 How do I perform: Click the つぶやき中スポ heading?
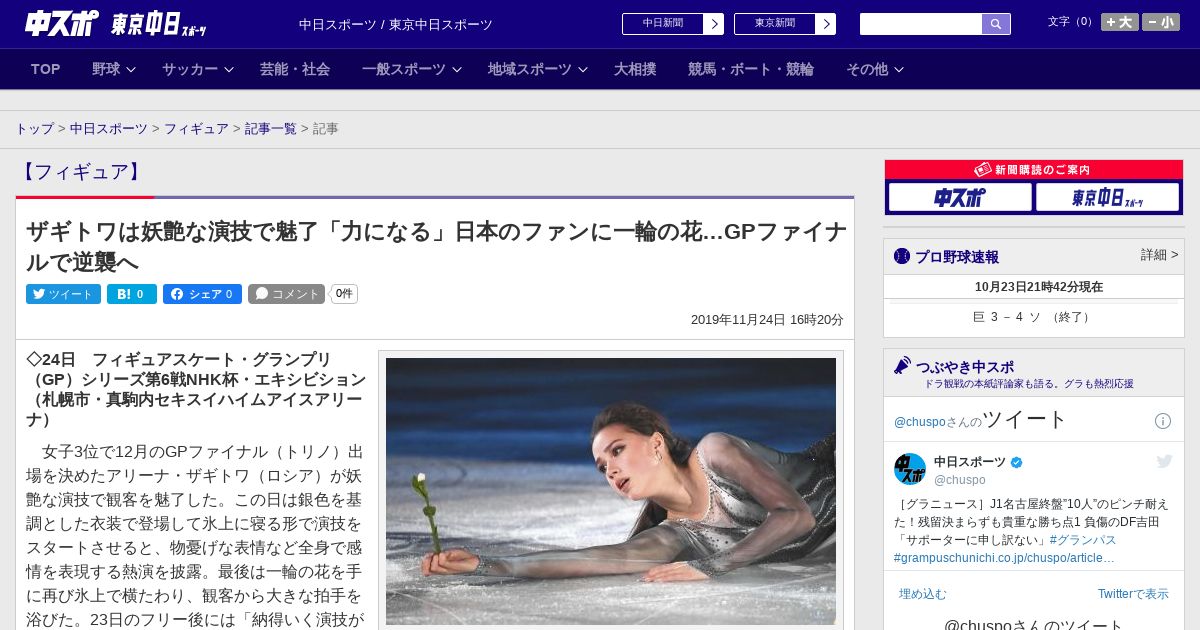[964, 367]
